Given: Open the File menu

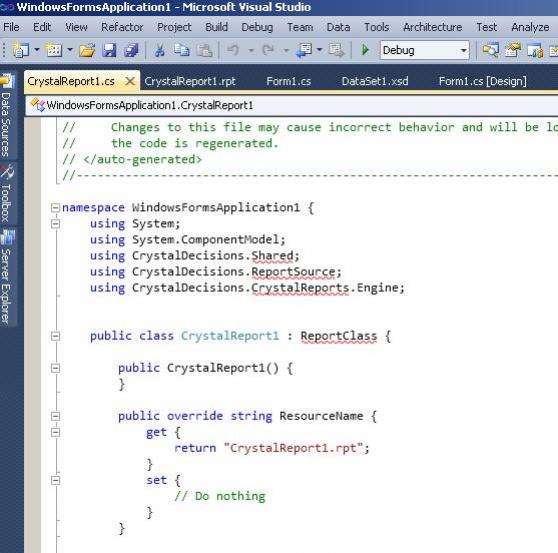Looking at the screenshot, I should 11,27.
